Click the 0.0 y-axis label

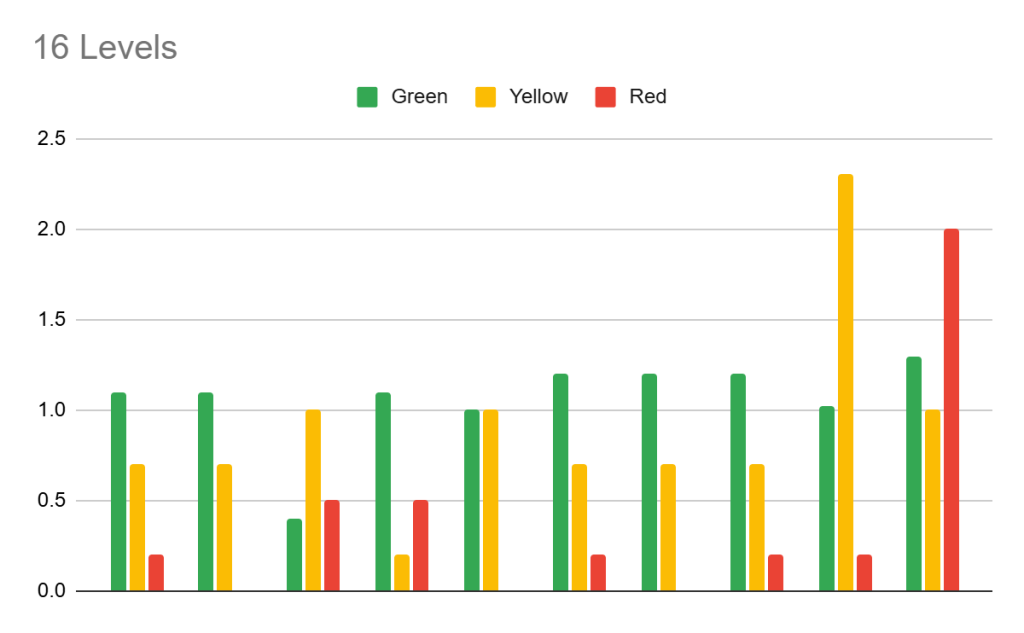(51, 591)
